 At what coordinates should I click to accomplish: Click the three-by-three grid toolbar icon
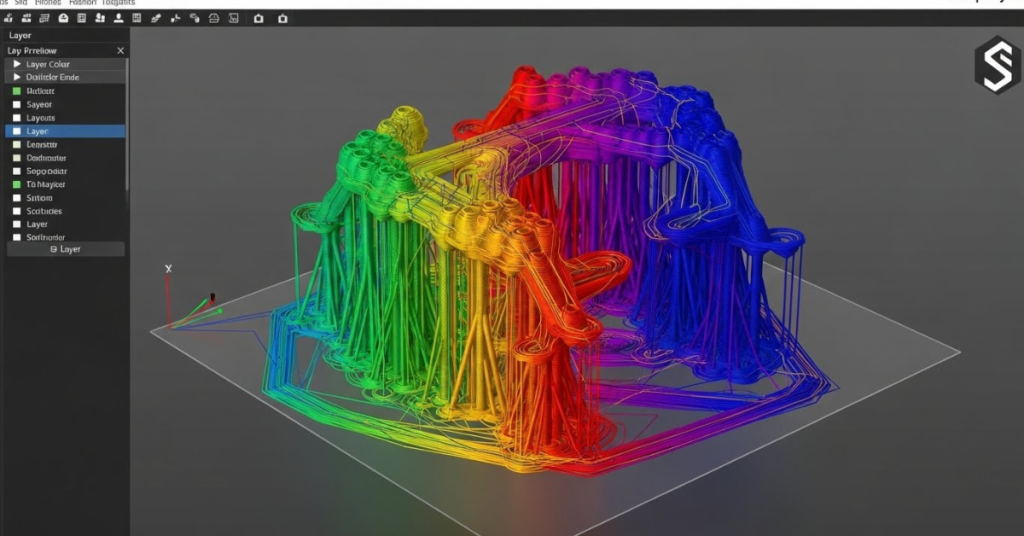point(136,18)
